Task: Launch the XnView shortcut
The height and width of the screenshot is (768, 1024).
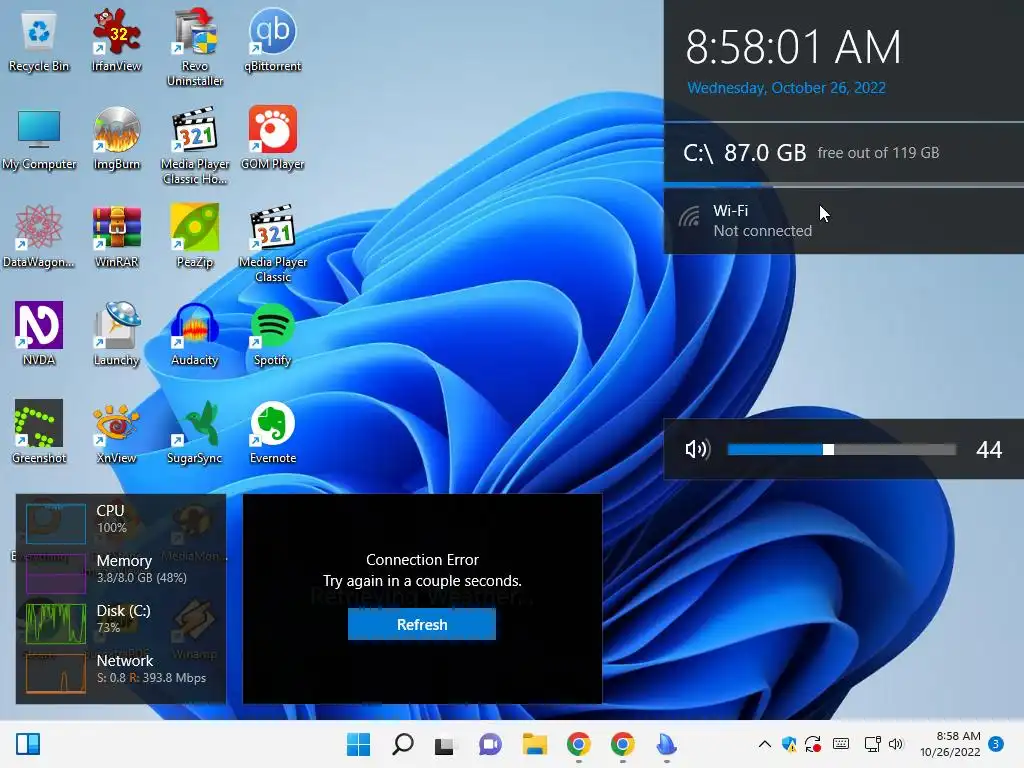Action: pos(116,432)
